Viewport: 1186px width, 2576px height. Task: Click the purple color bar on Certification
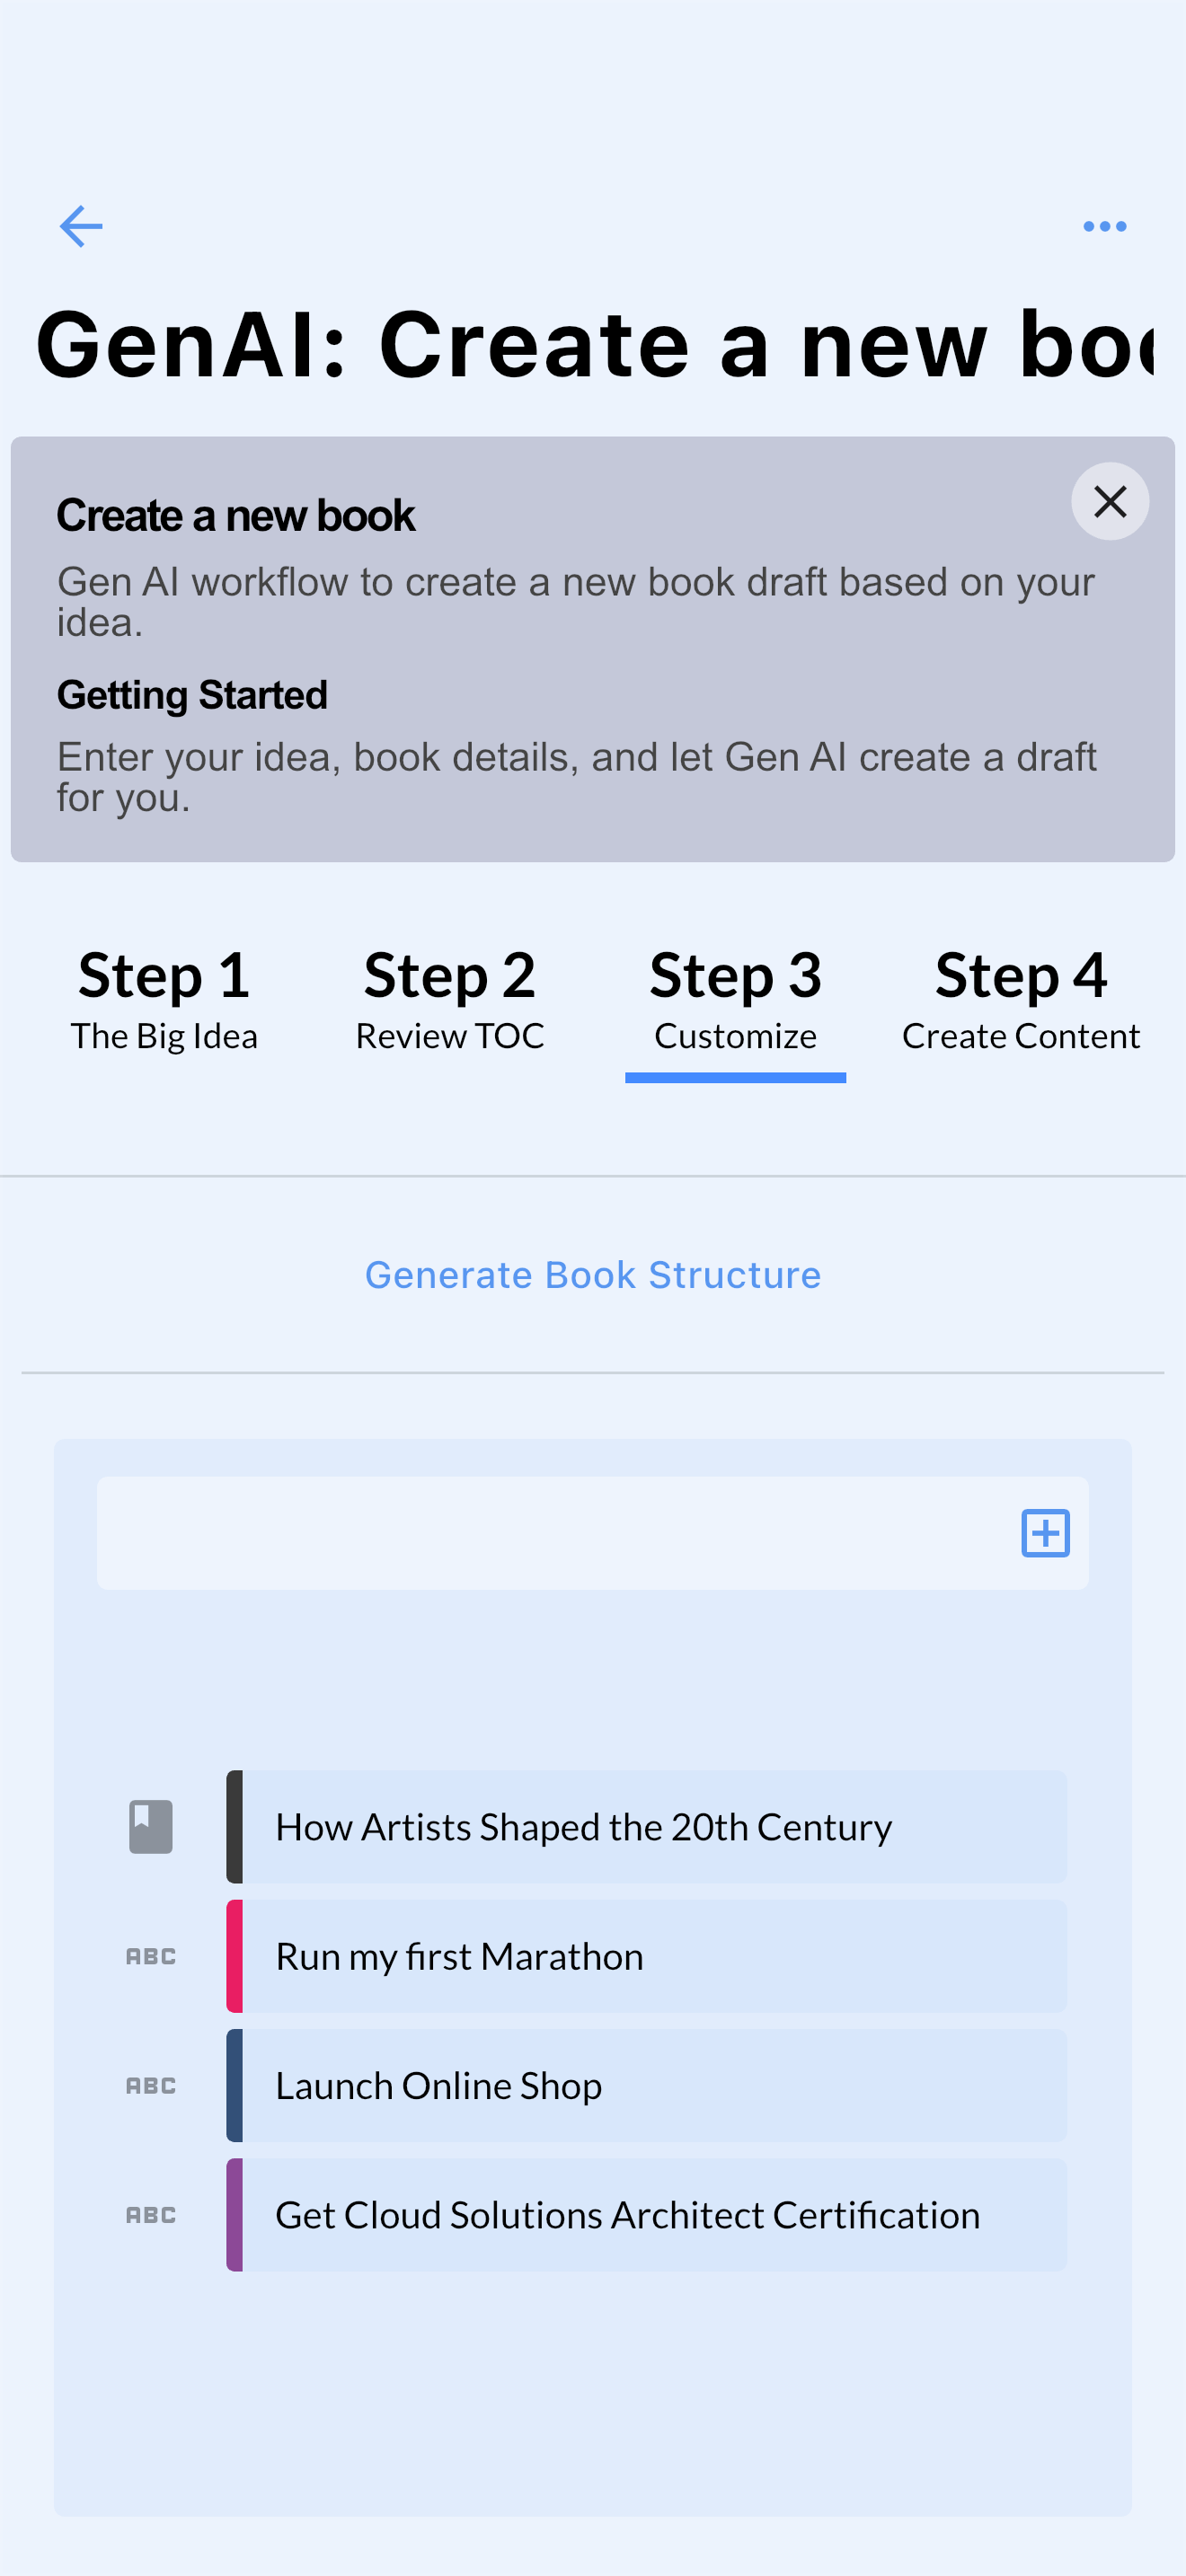click(x=235, y=2215)
